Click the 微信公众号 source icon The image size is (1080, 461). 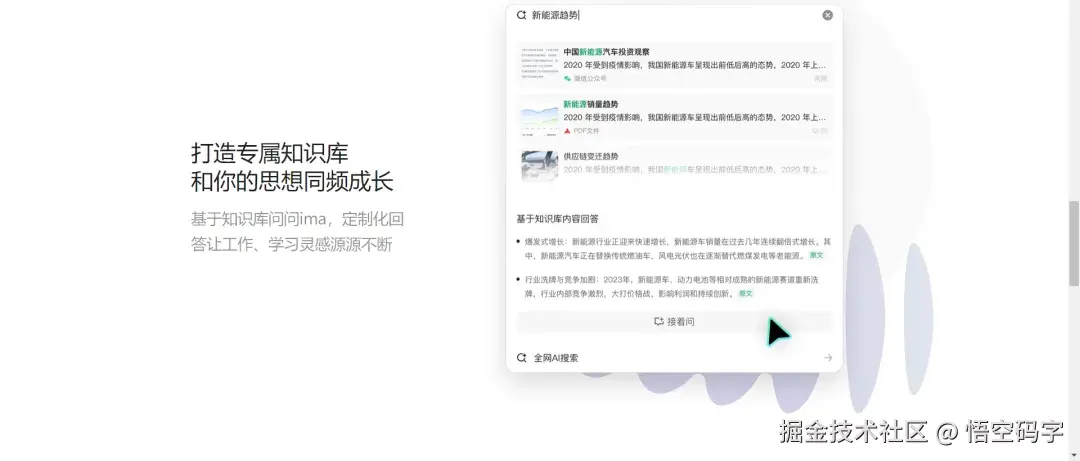[568, 79]
